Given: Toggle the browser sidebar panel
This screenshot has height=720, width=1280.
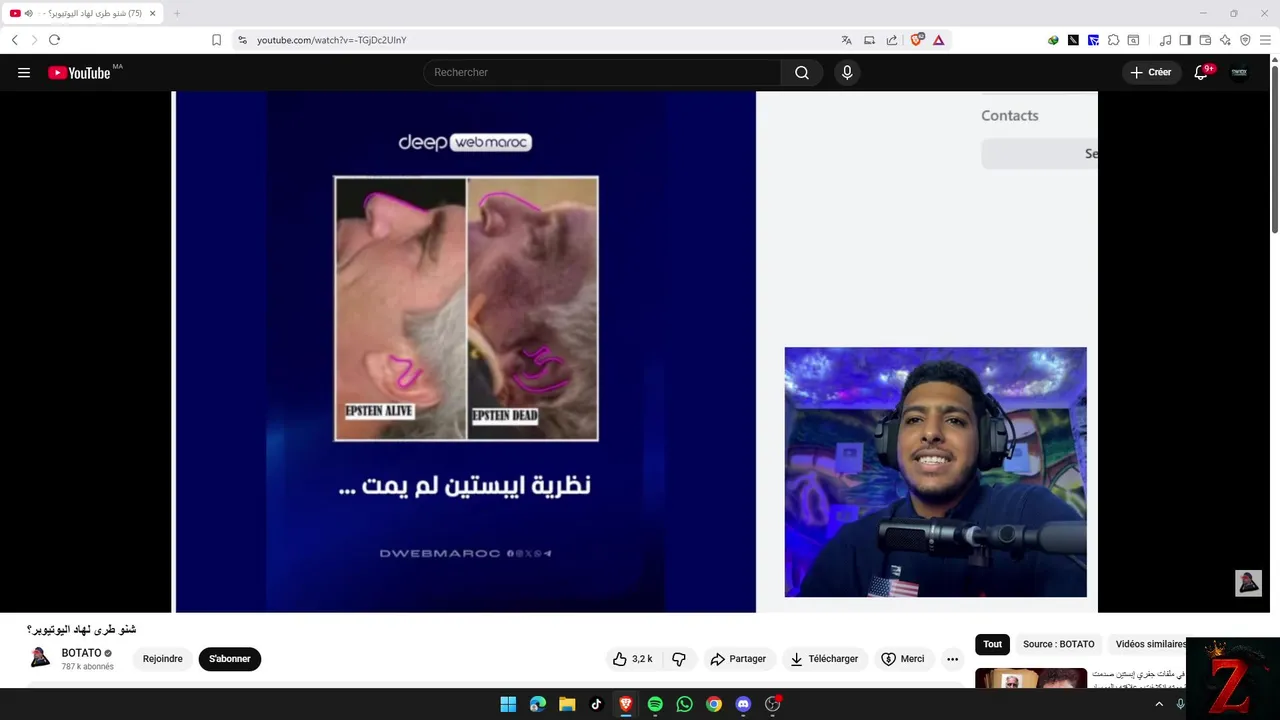Looking at the screenshot, I should [x=1185, y=40].
